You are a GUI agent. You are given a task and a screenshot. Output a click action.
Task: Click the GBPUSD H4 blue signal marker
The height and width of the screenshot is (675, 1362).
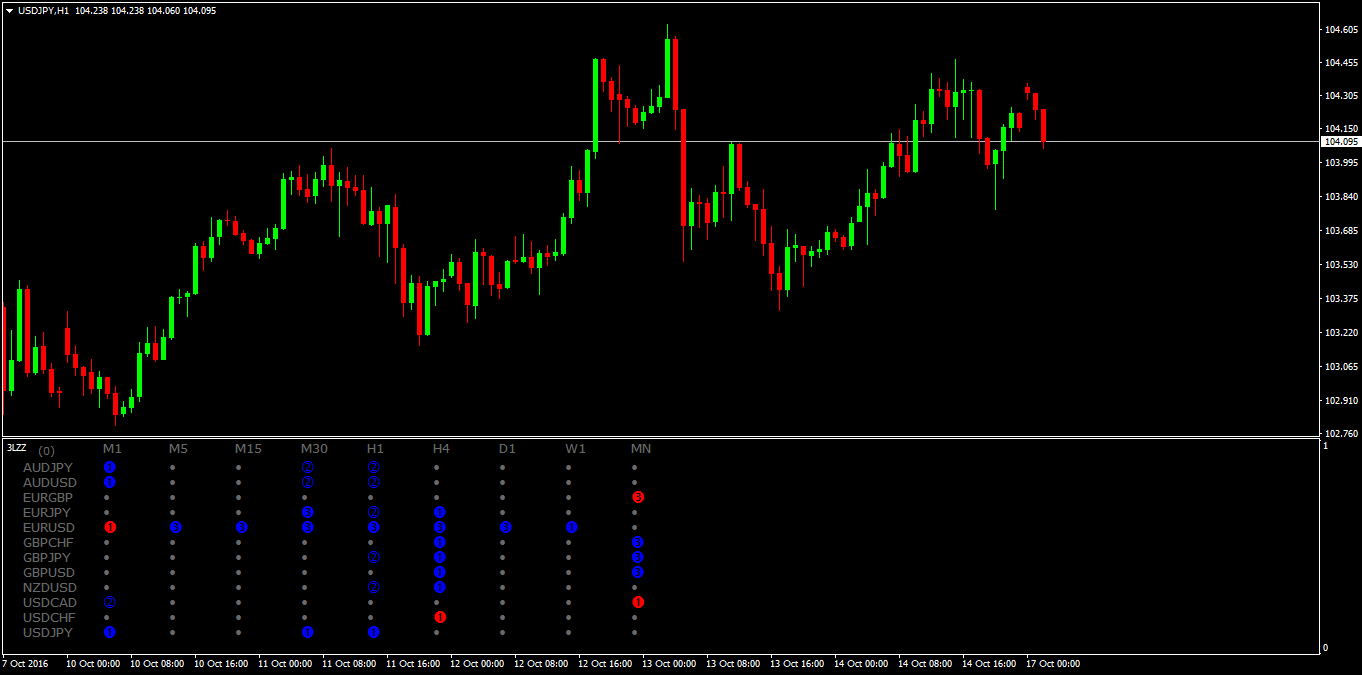pyautogui.click(x=440, y=572)
